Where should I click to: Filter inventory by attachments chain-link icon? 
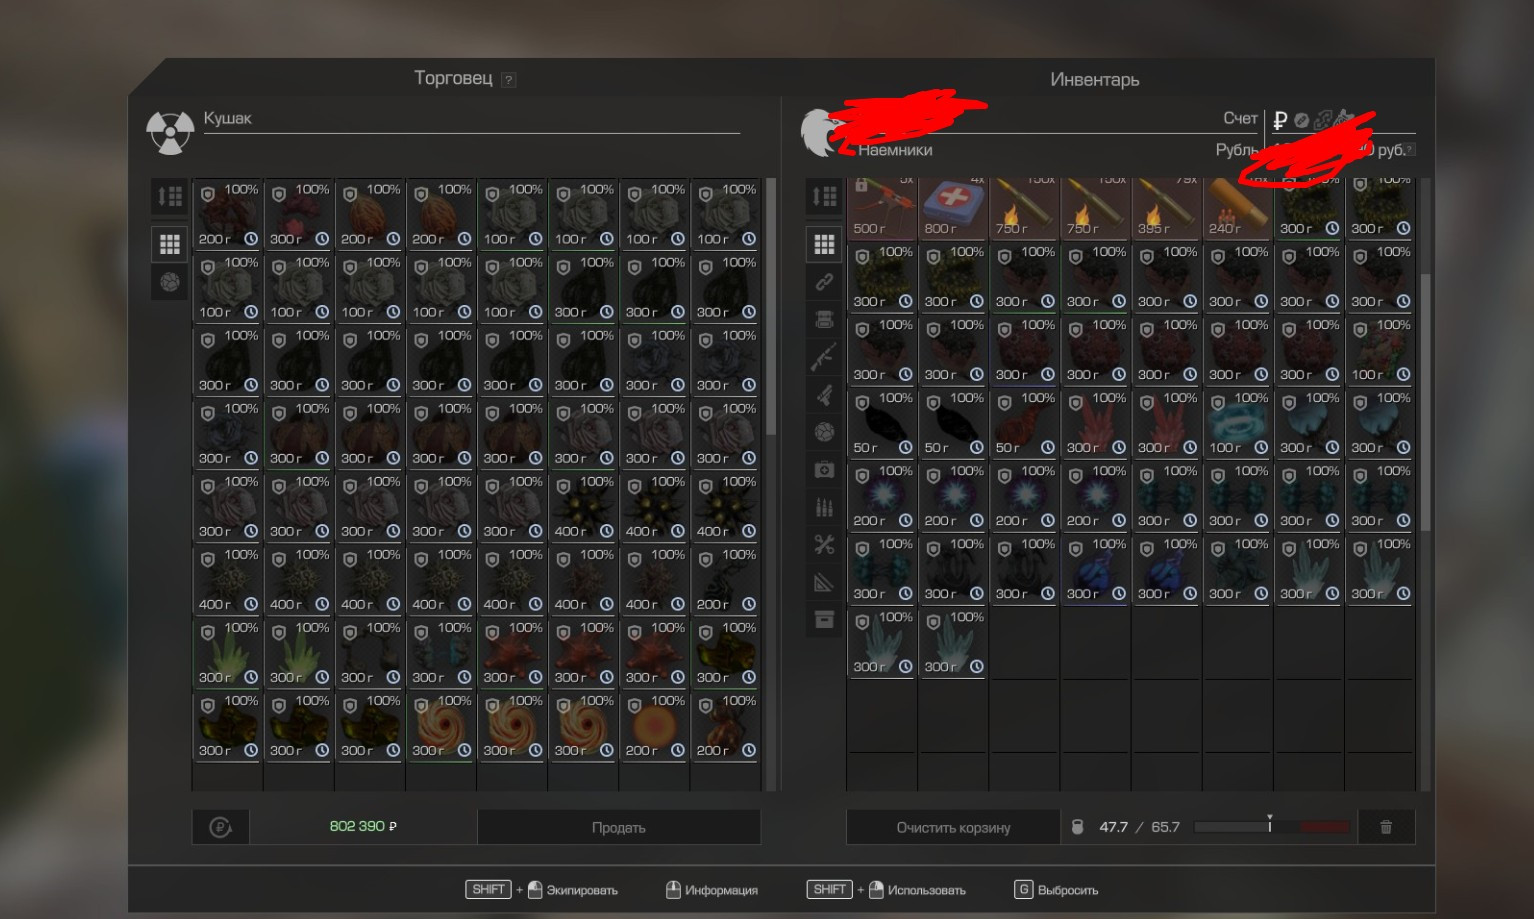click(824, 282)
